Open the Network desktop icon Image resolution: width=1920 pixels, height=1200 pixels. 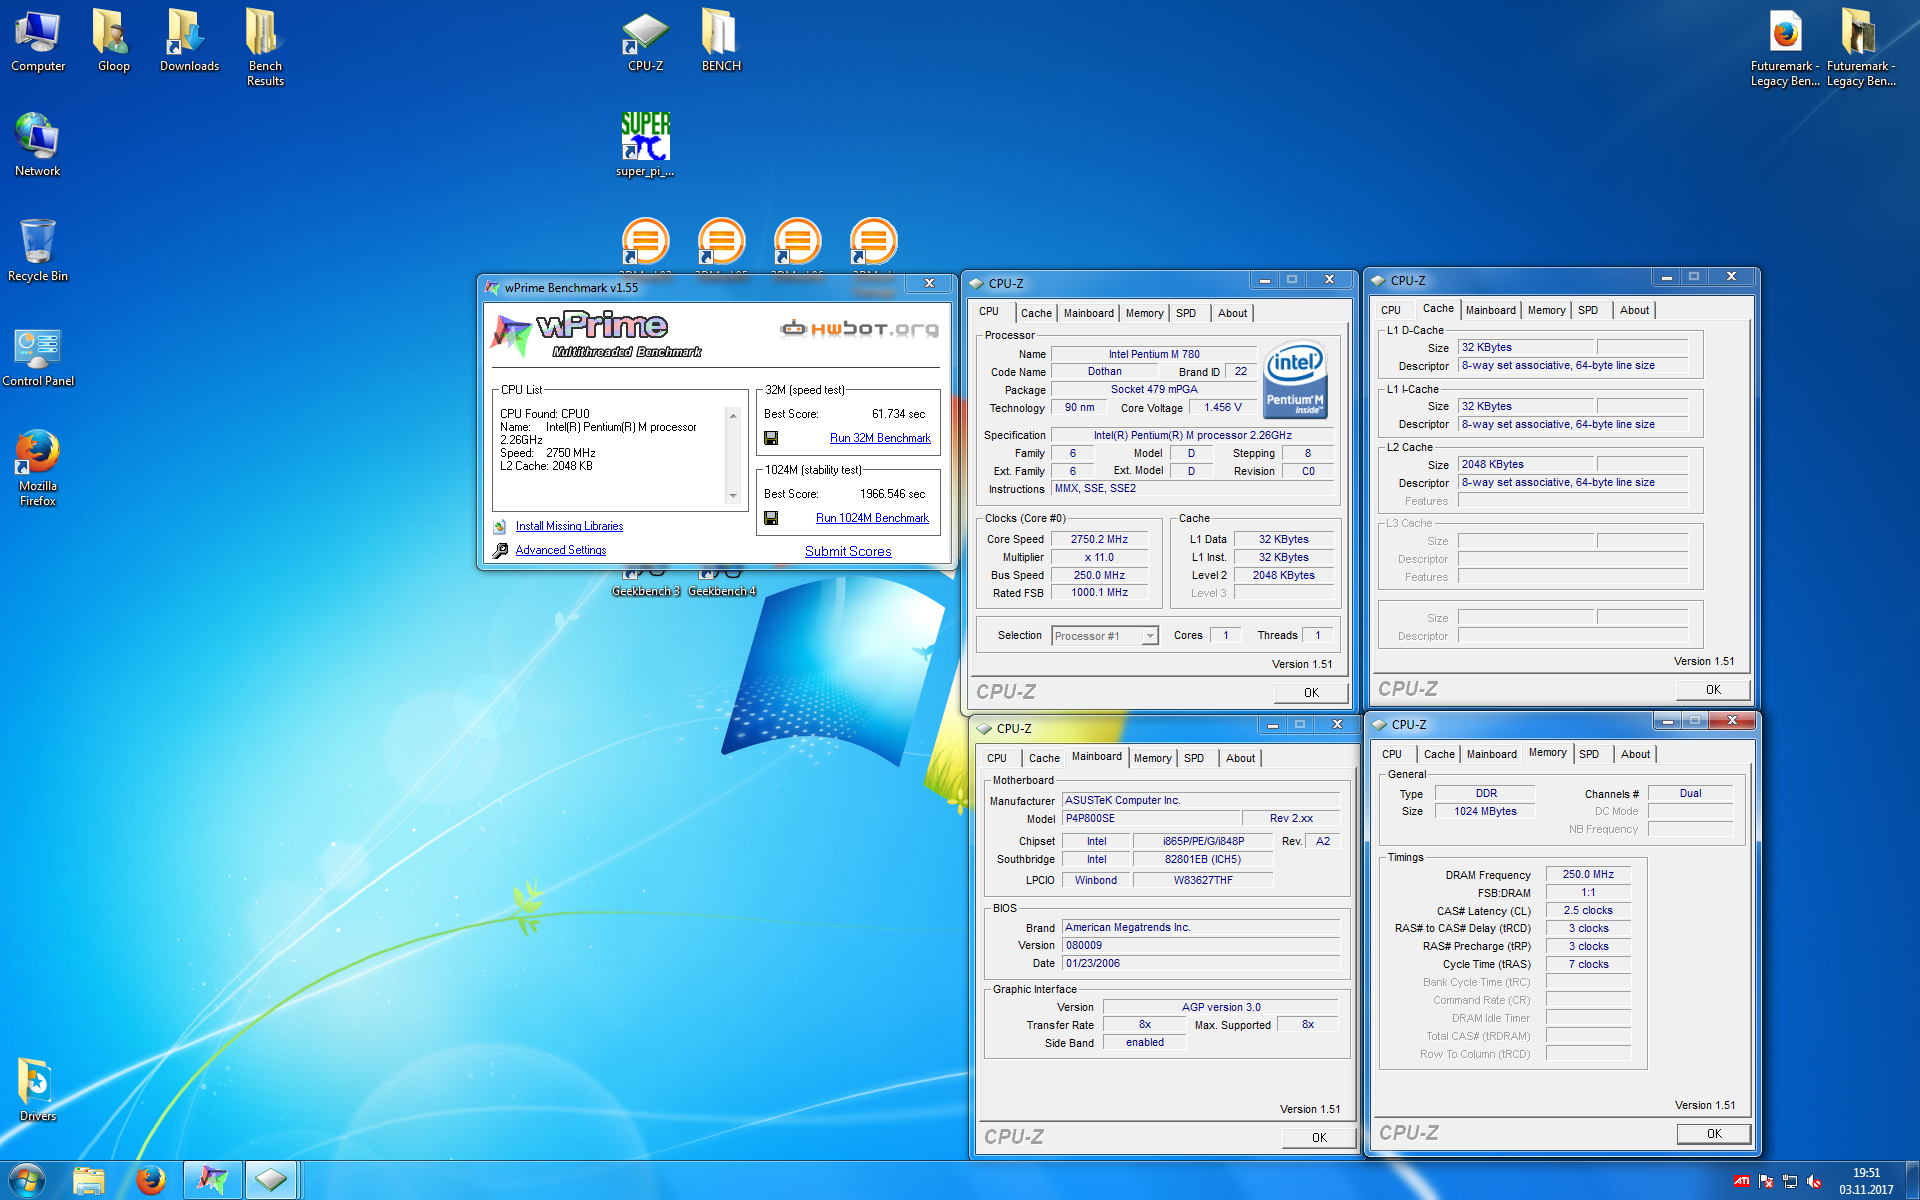click(38, 143)
